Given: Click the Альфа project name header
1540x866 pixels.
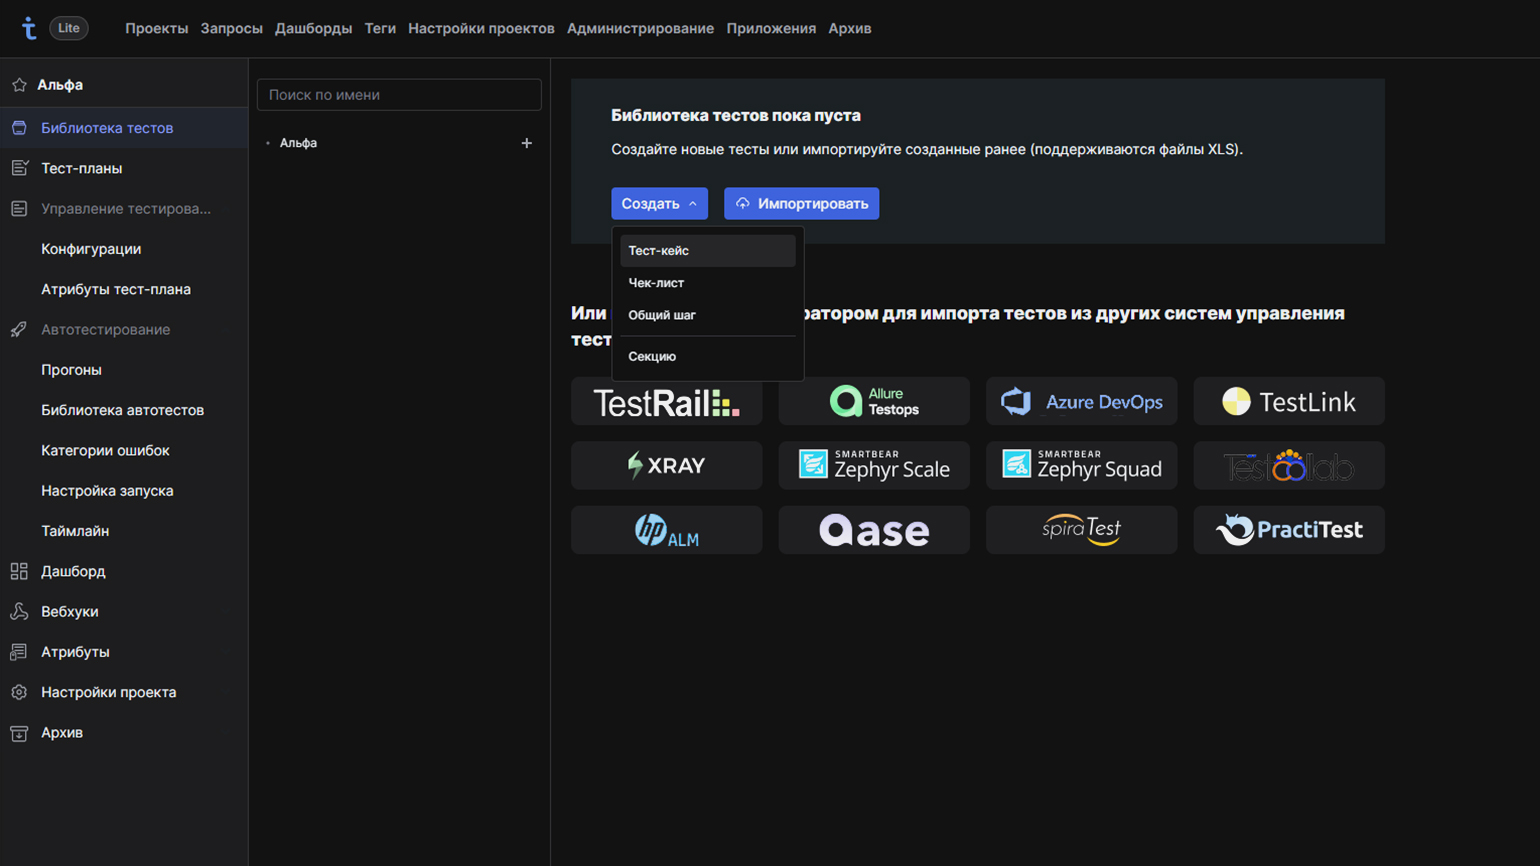Looking at the screenshot, I should (60, 85).
